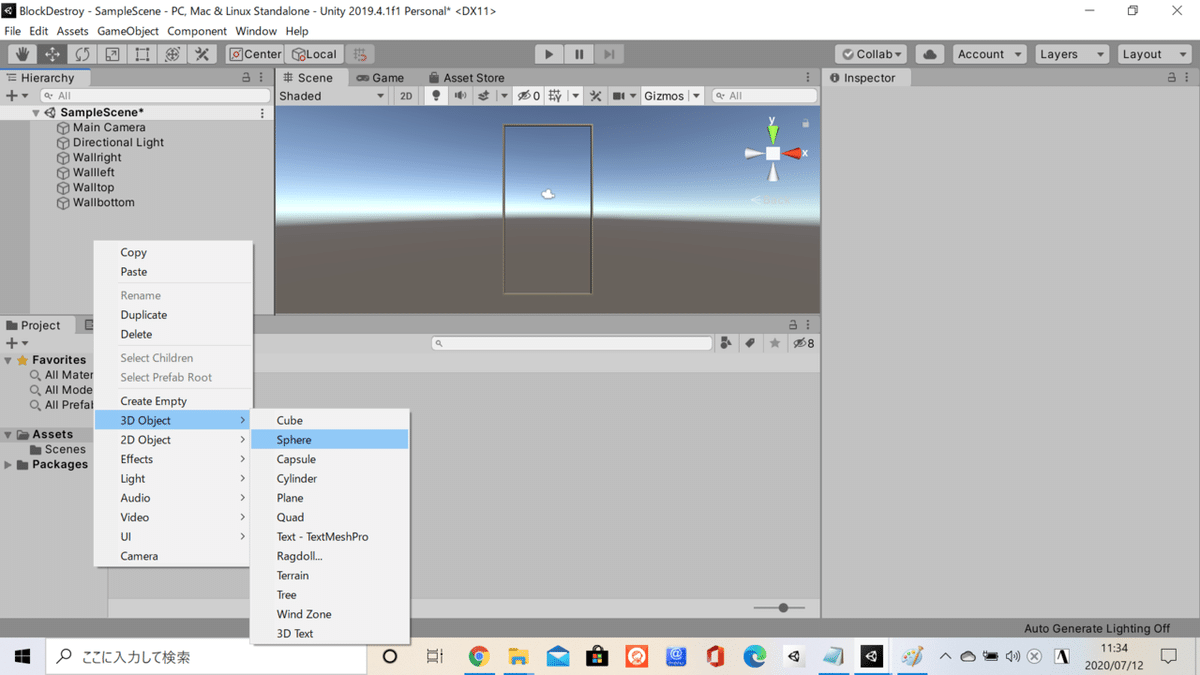Open the Layout dropdown
1200x675 pixels.
[x=1153, y=54]
